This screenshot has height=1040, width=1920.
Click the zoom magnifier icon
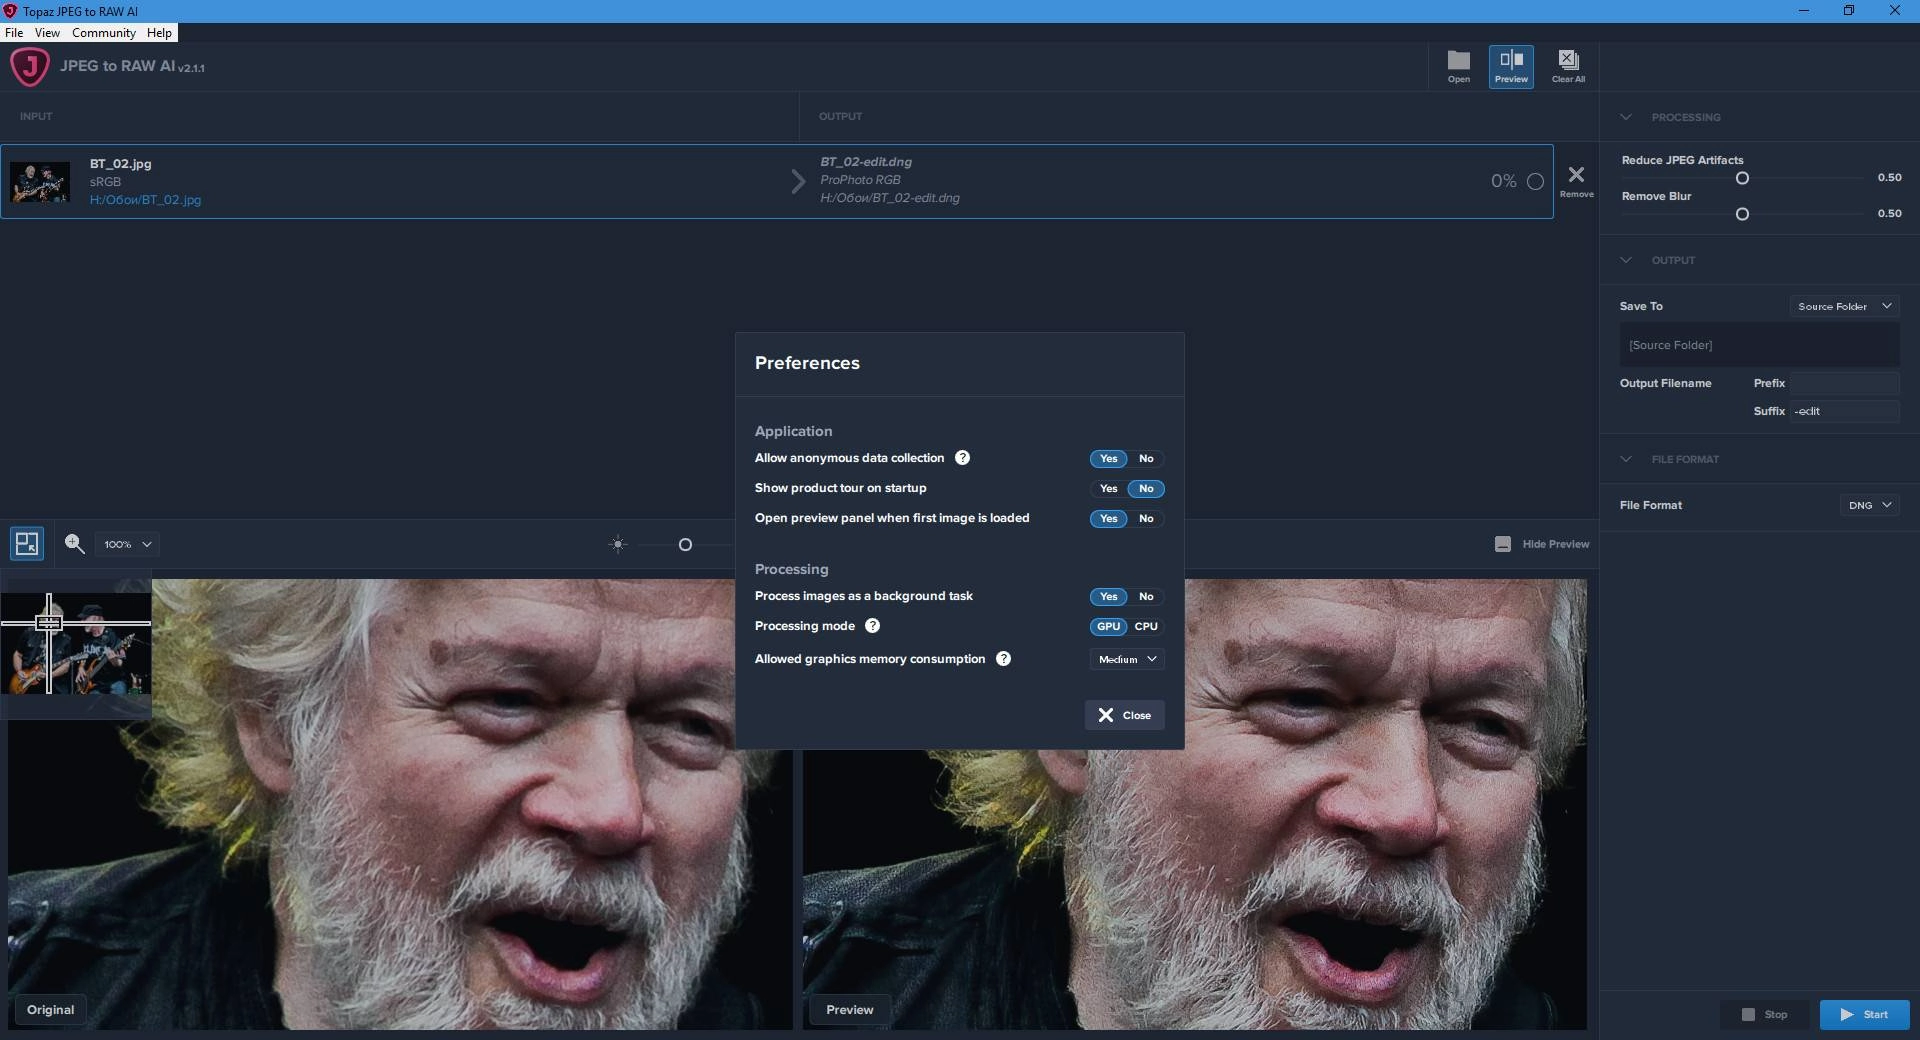[x=74, y=544]
